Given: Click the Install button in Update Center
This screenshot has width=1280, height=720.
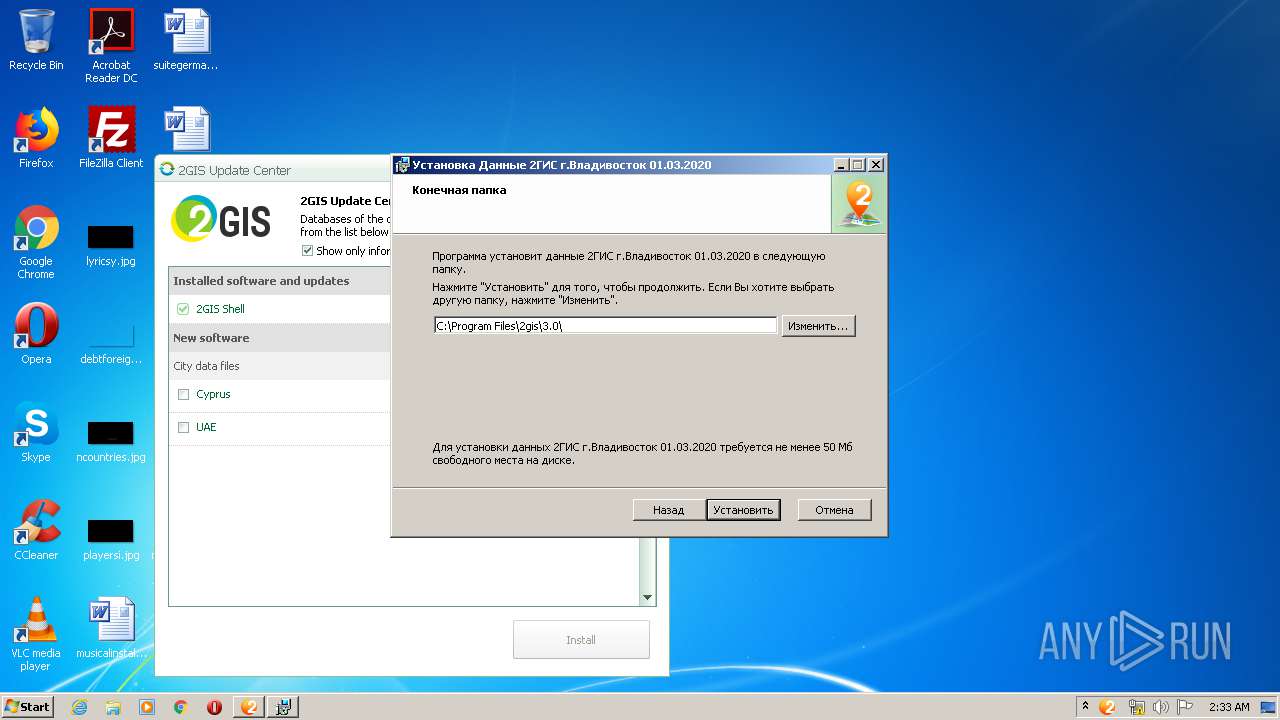Looking at the screenshot, I should coord(581,640).
